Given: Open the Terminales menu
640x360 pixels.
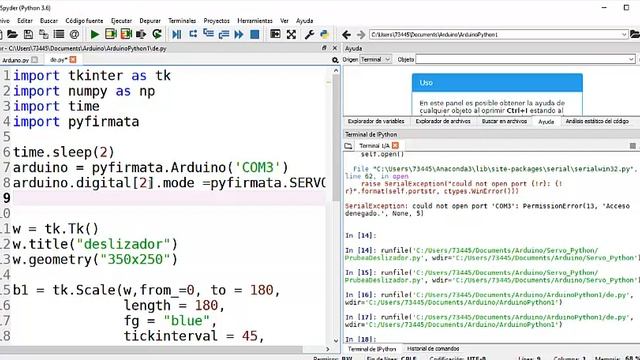Looking at the screenshot, I should (182, 21).
